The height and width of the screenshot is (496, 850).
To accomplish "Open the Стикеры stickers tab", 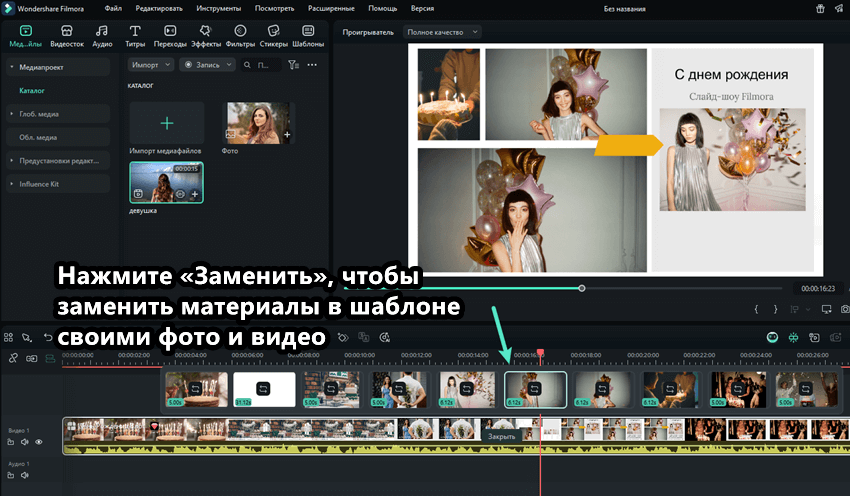I will (273, 36).
